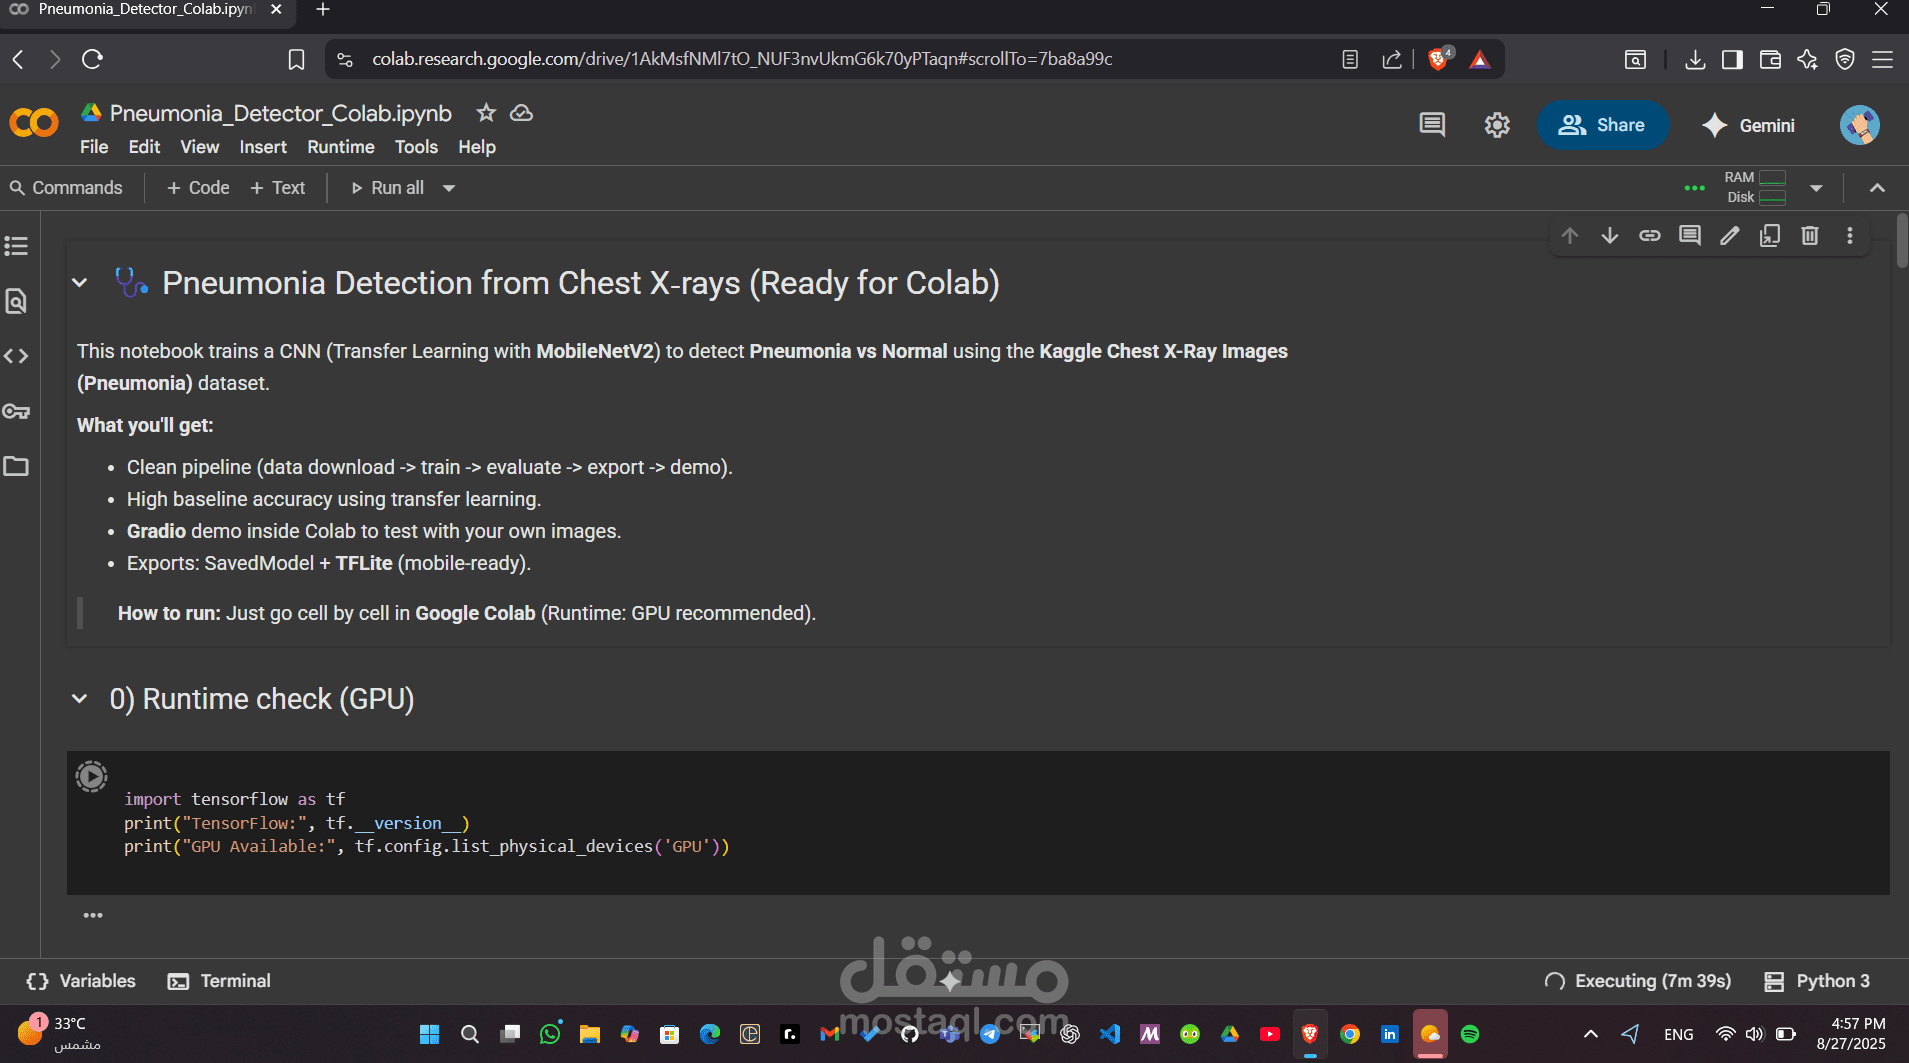1909x1063 pixels.
Task: Add a new Text cell
Action: coord(278,188)
